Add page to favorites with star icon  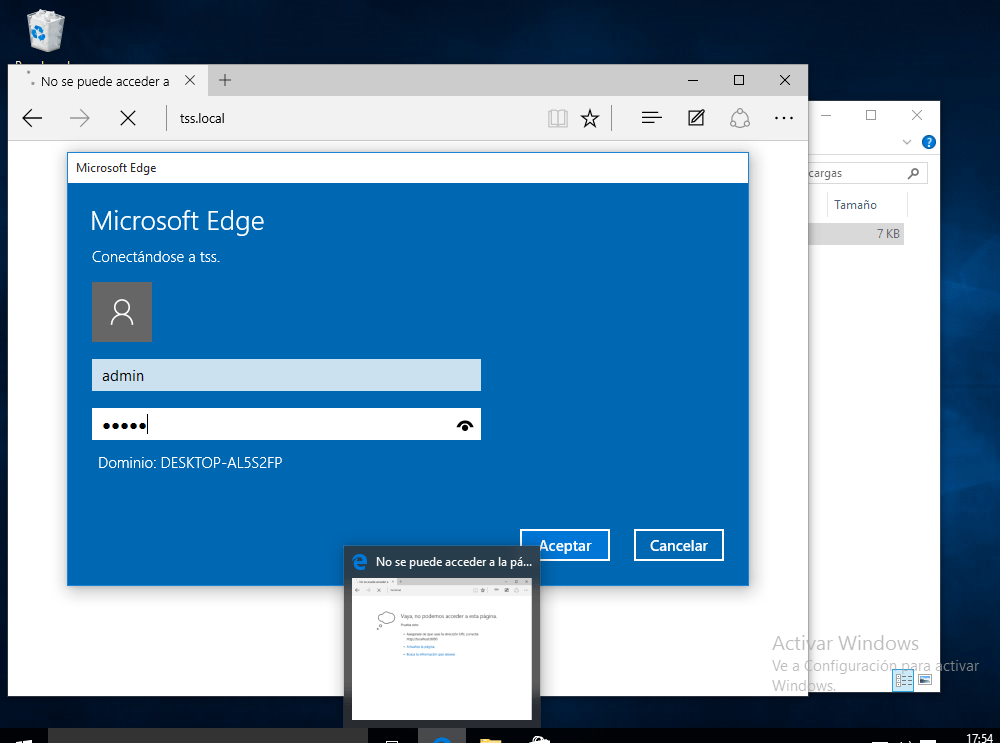590,118
